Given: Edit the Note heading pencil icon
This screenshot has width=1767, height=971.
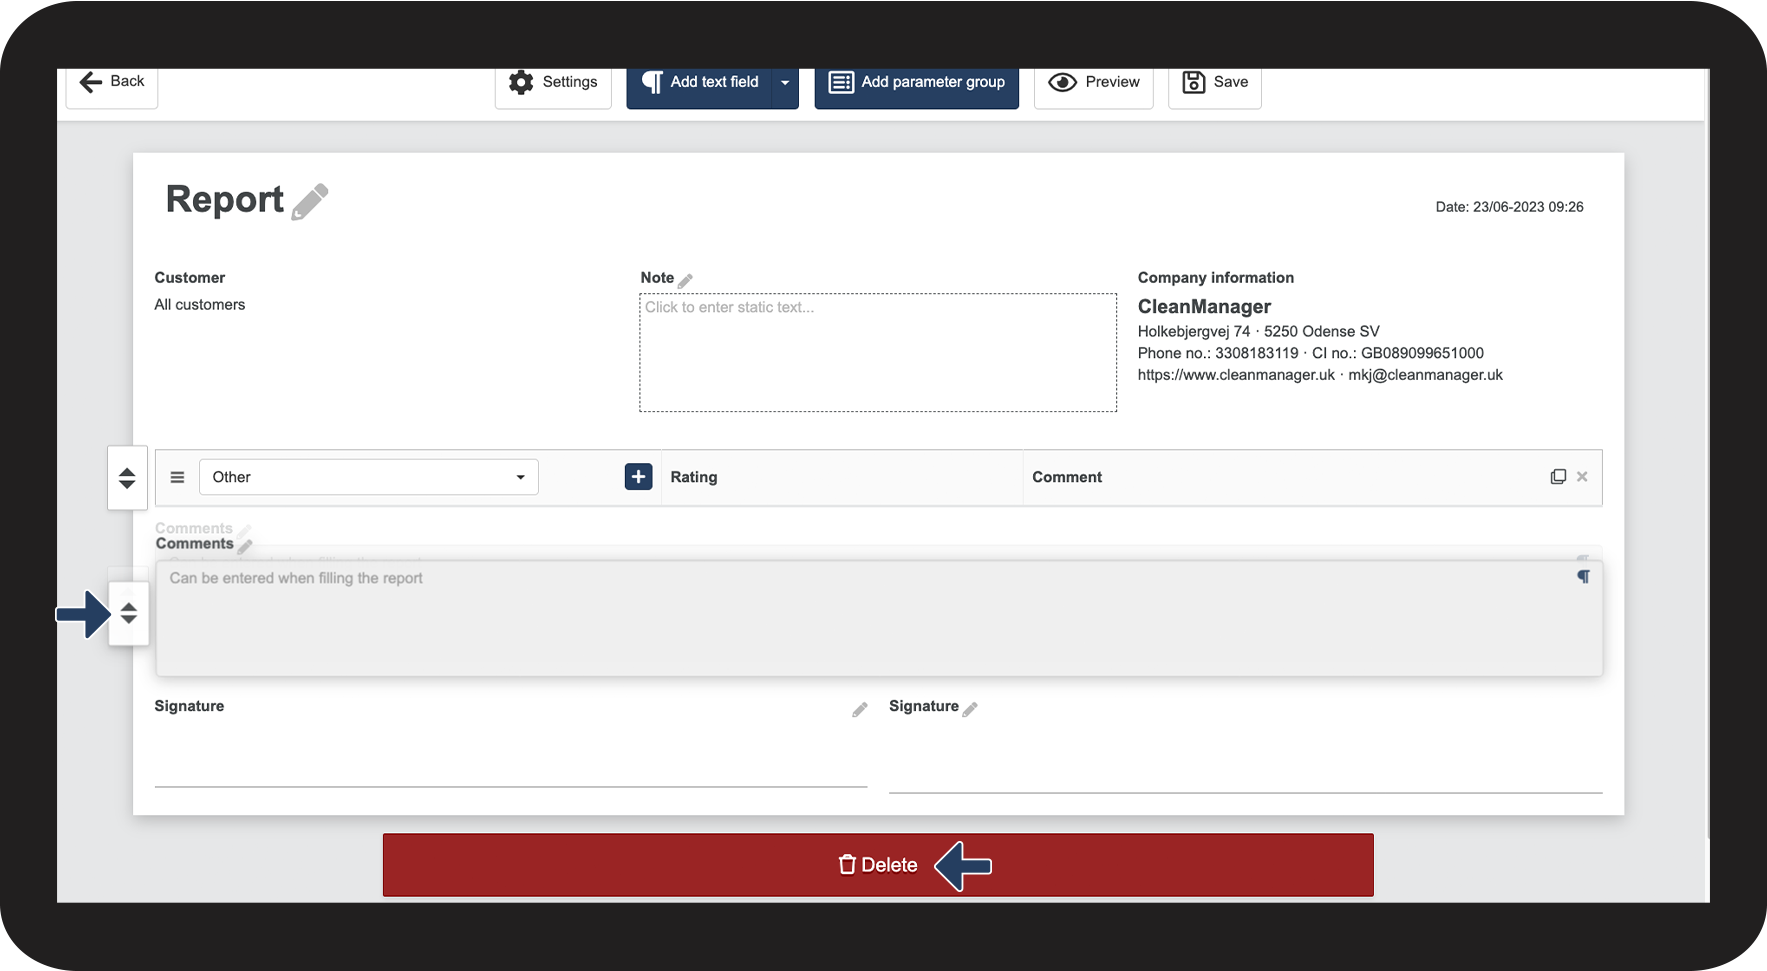Looking at the screenshot, I should [x=685, y=280].
